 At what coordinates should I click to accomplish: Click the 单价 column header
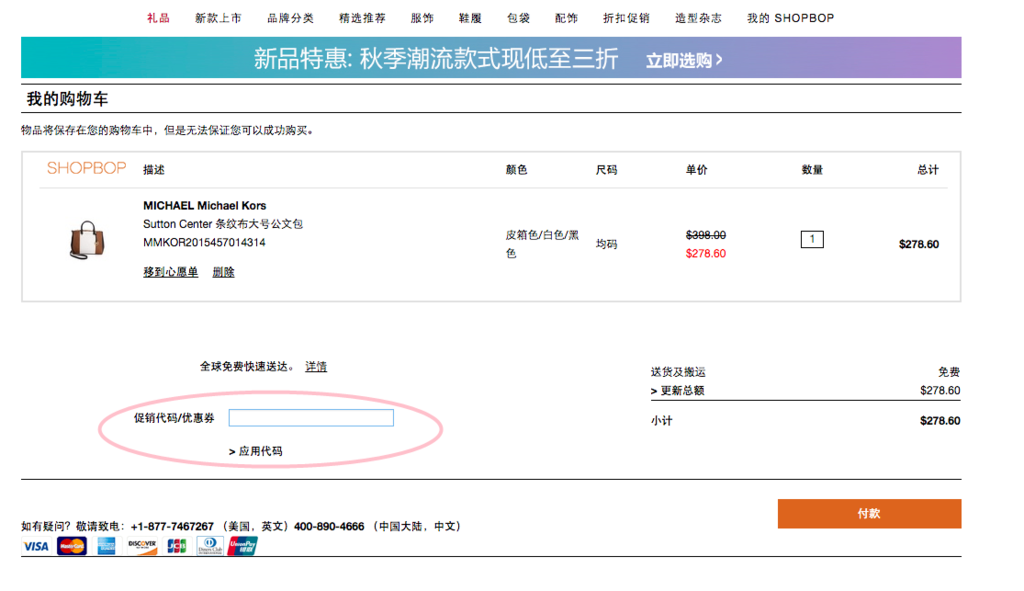[696, 170]
